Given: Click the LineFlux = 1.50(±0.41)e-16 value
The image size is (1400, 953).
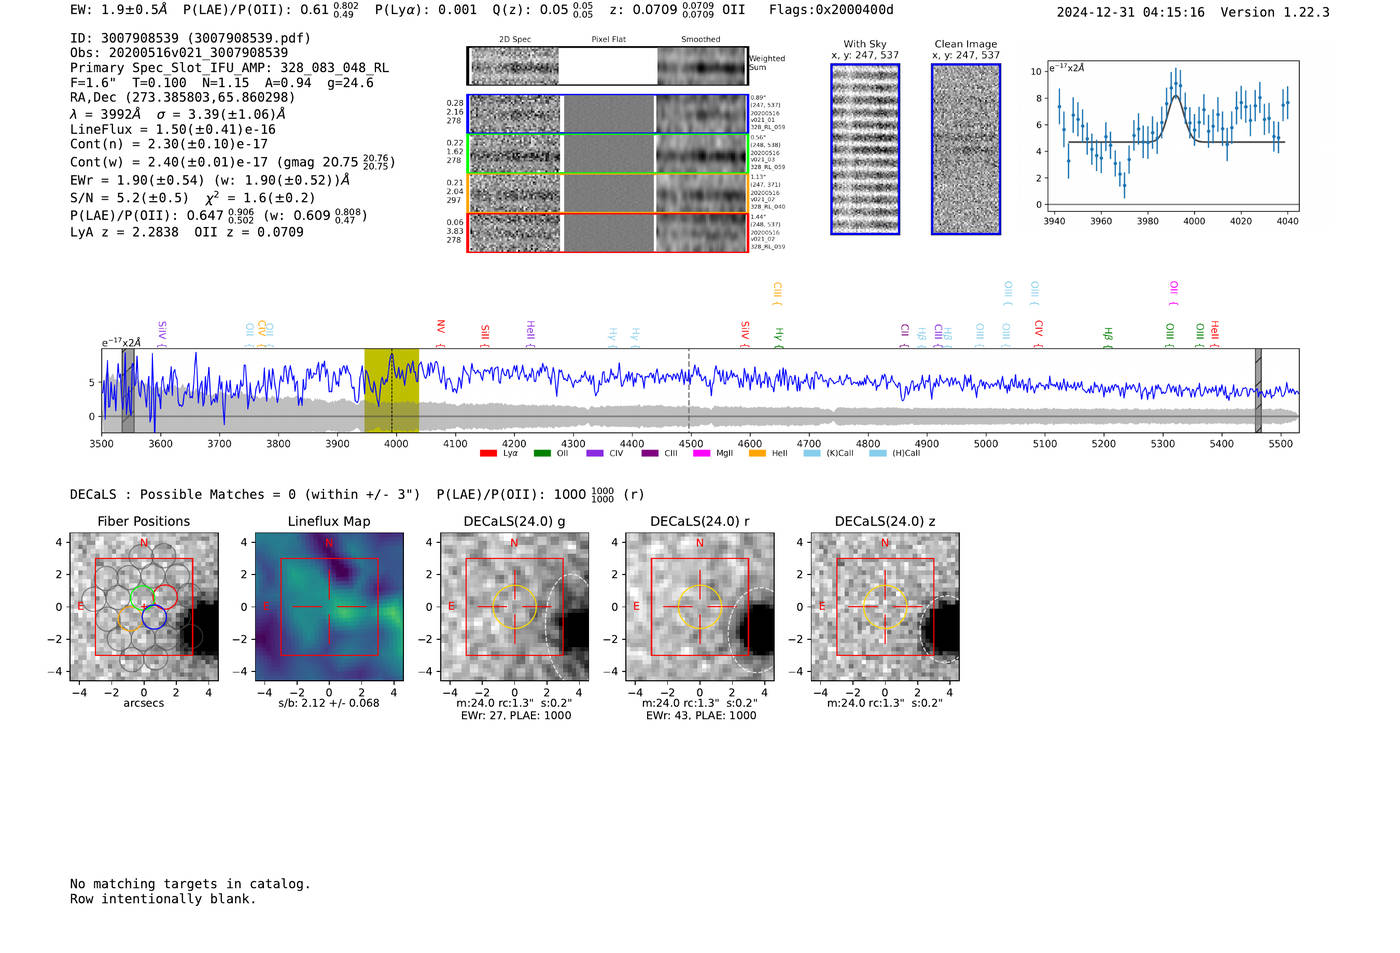Looking at the screenshot, I should [173, 130].
